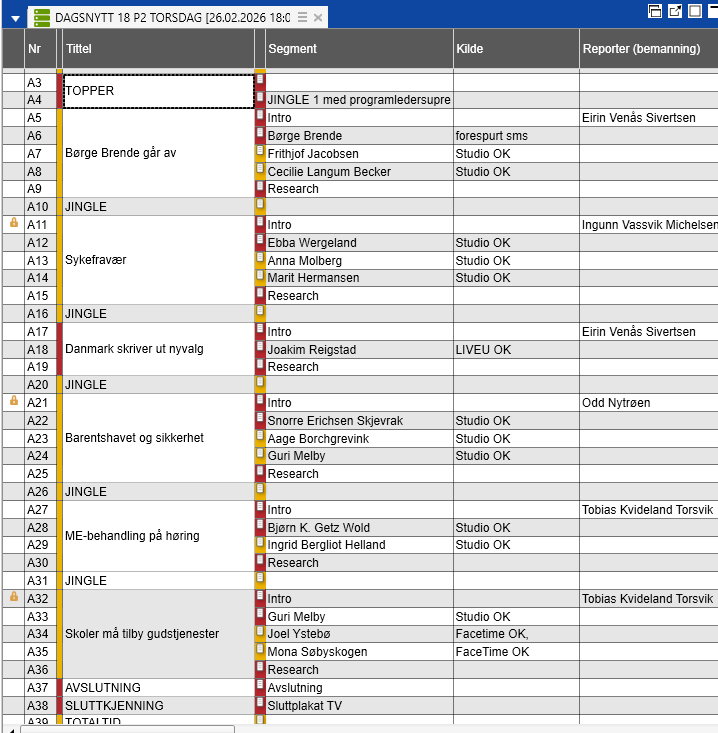This screenshot has width=718, height=733.
Task: Click the lock icon on row A11
Action: (x=13, y=225)
